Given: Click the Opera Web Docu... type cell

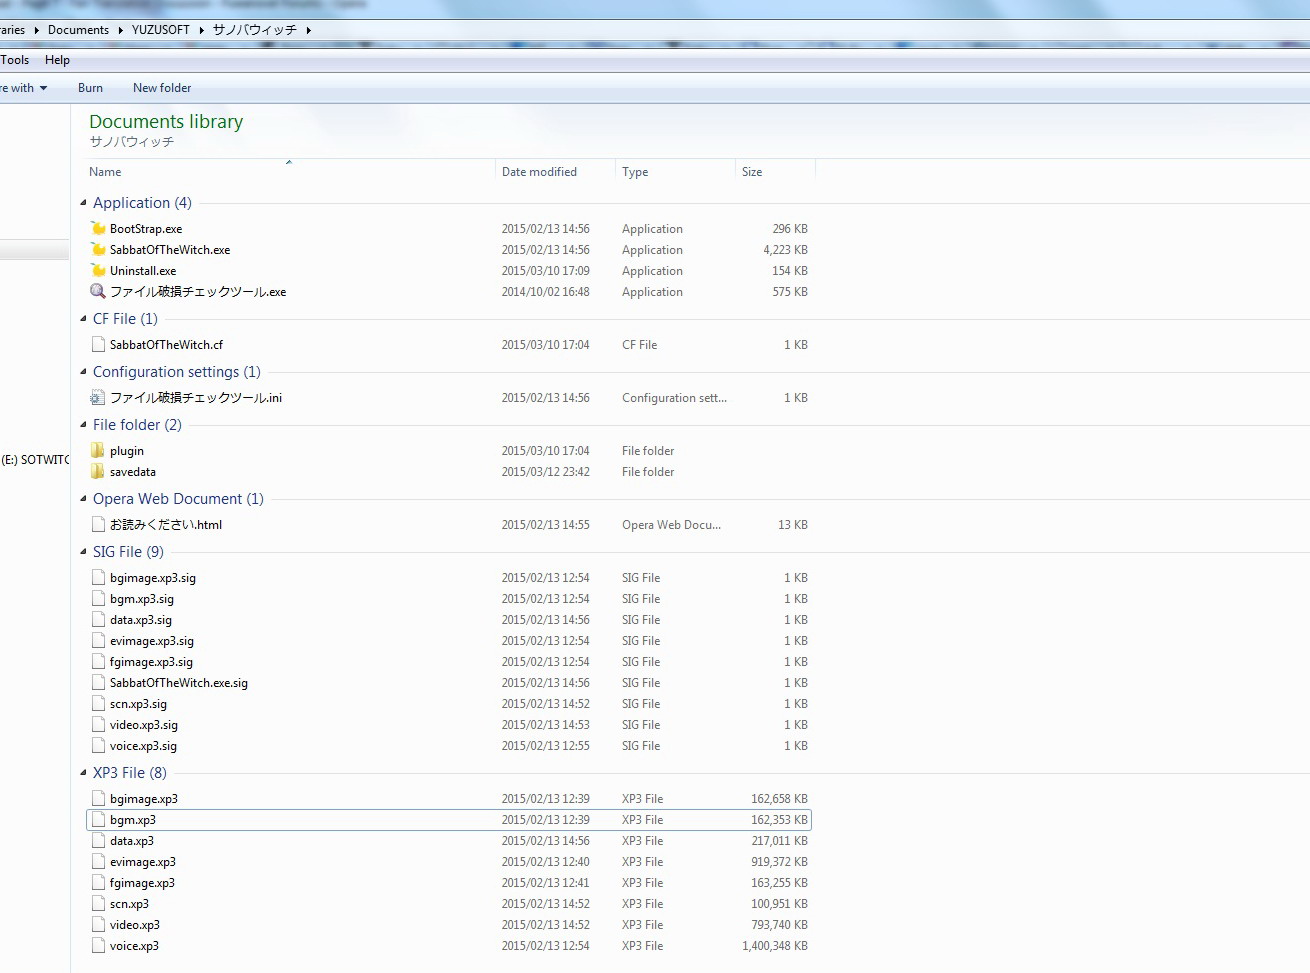Looking at the screenshot, I should tap(671, 525).
